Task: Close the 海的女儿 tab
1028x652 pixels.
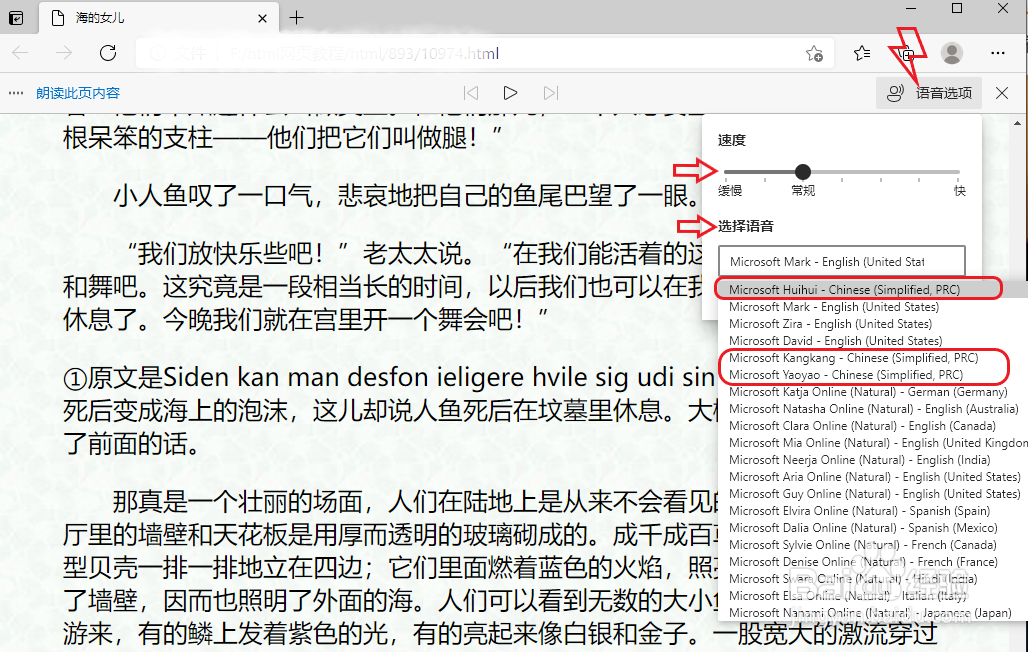Action: tap(262, 18)
